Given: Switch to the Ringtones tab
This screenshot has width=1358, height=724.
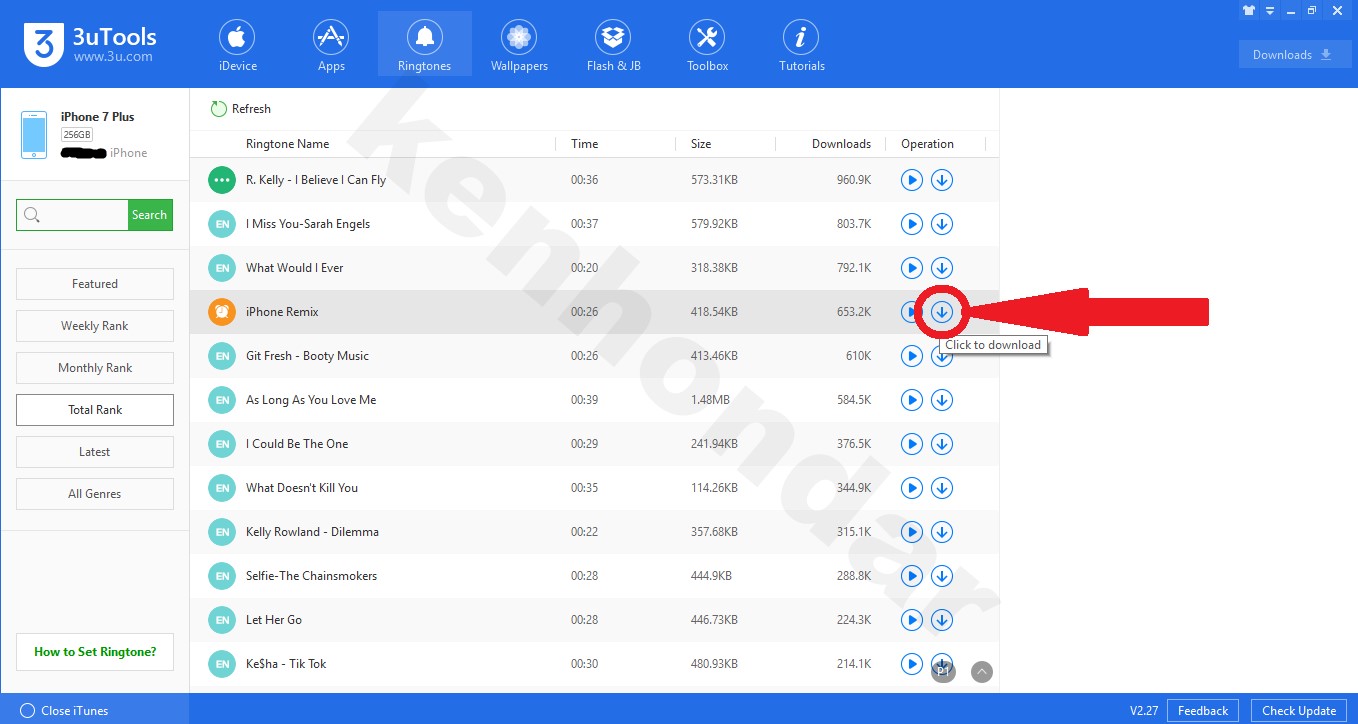Looking at the screenshot, I should pos(425,46).
